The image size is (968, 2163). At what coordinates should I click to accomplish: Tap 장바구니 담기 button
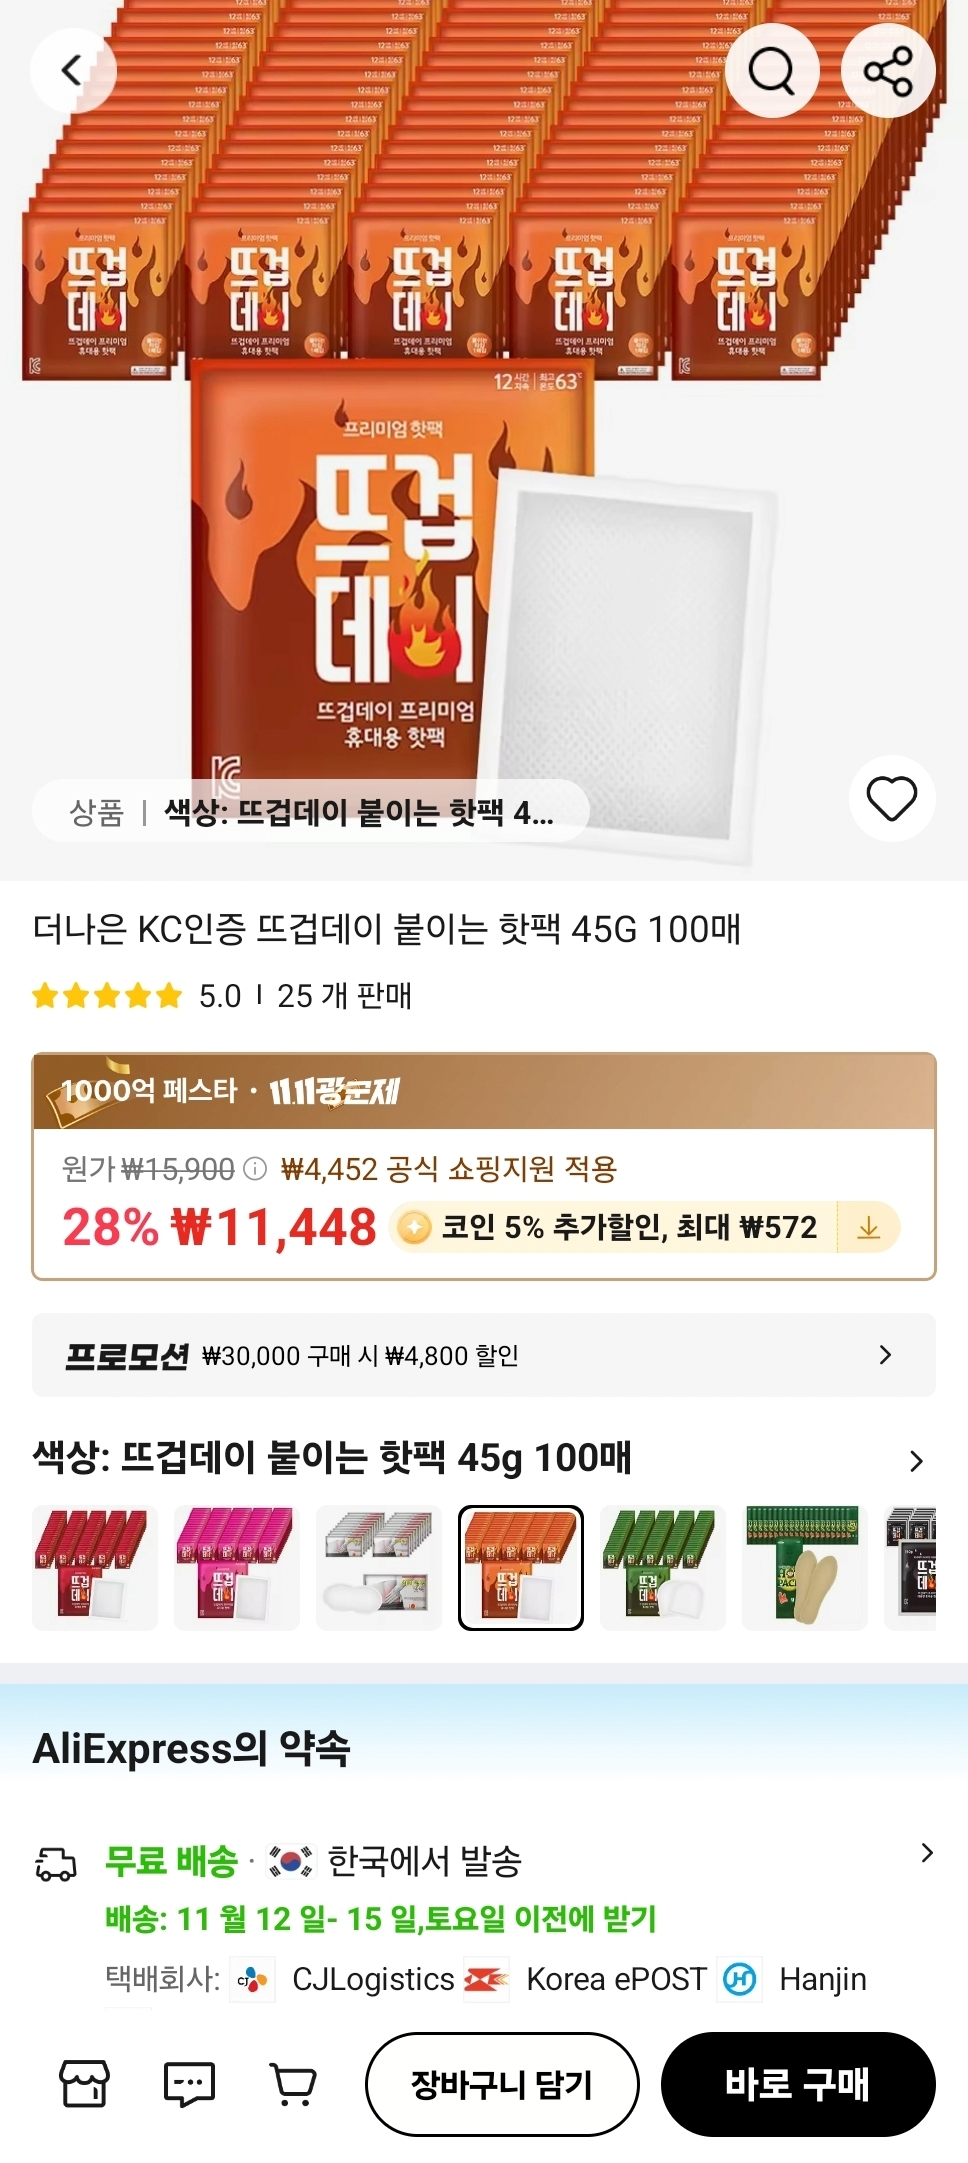pyautogui.click(x=502, y=2084)
